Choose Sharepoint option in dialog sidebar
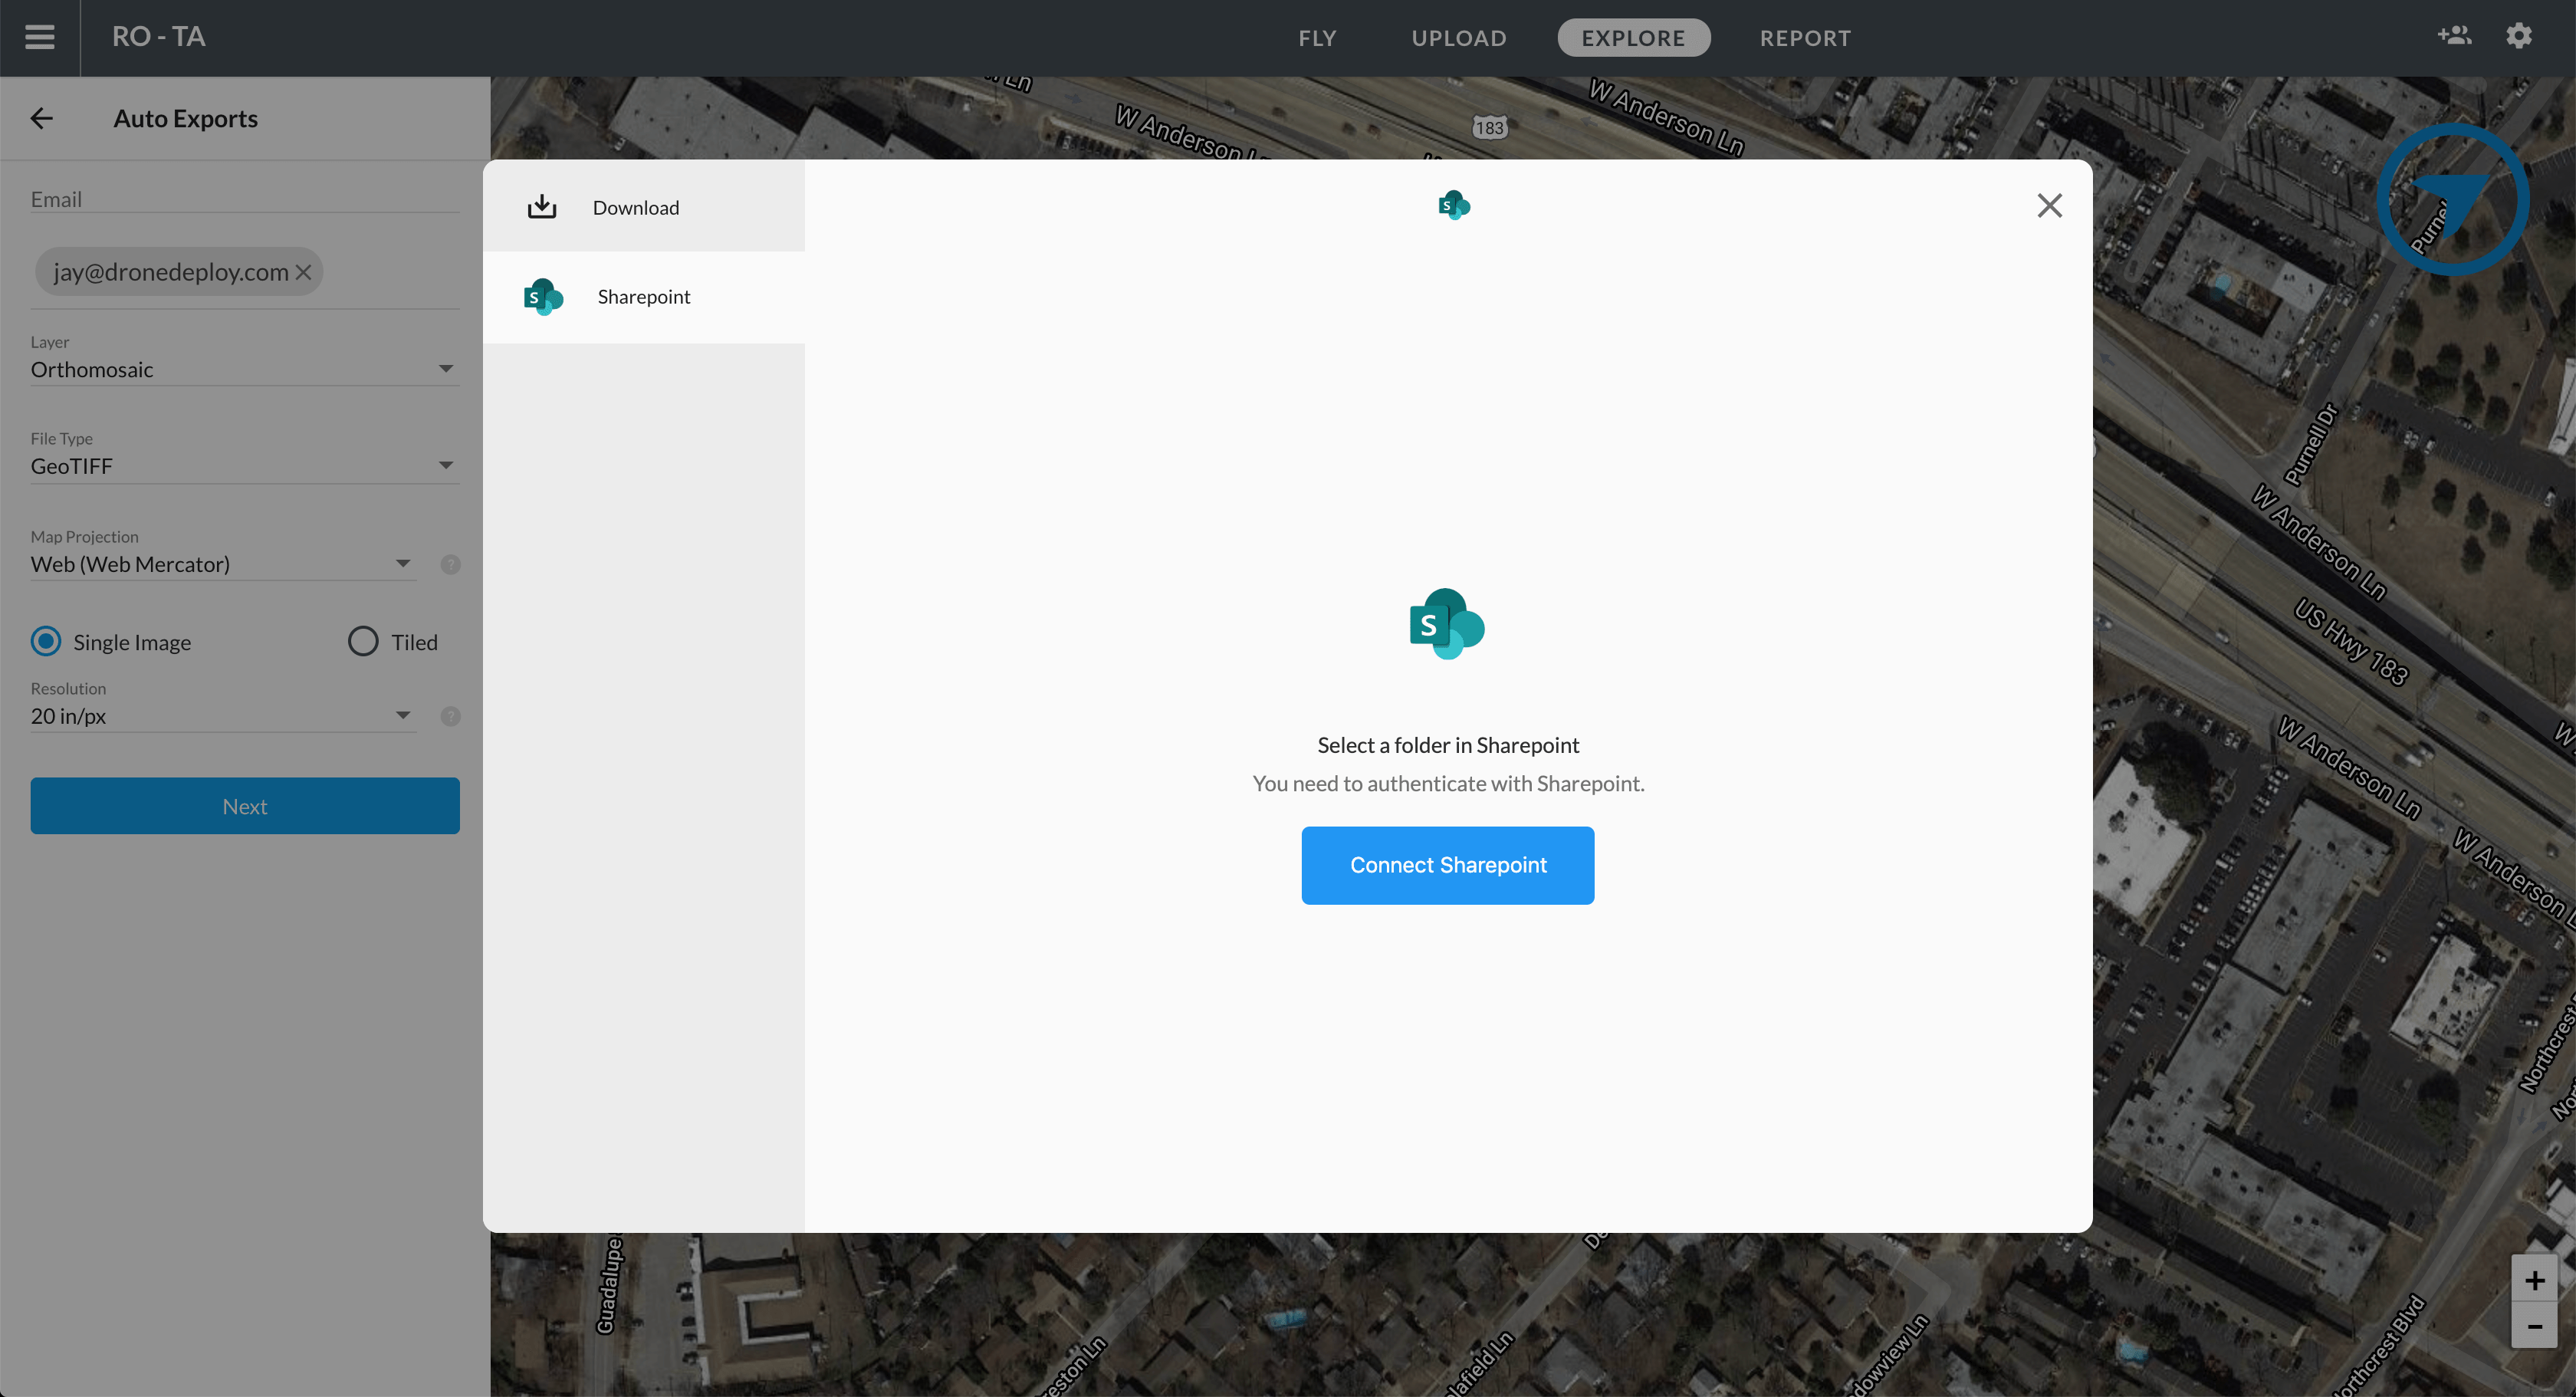 pyautogui.click(x=644, y=297)
